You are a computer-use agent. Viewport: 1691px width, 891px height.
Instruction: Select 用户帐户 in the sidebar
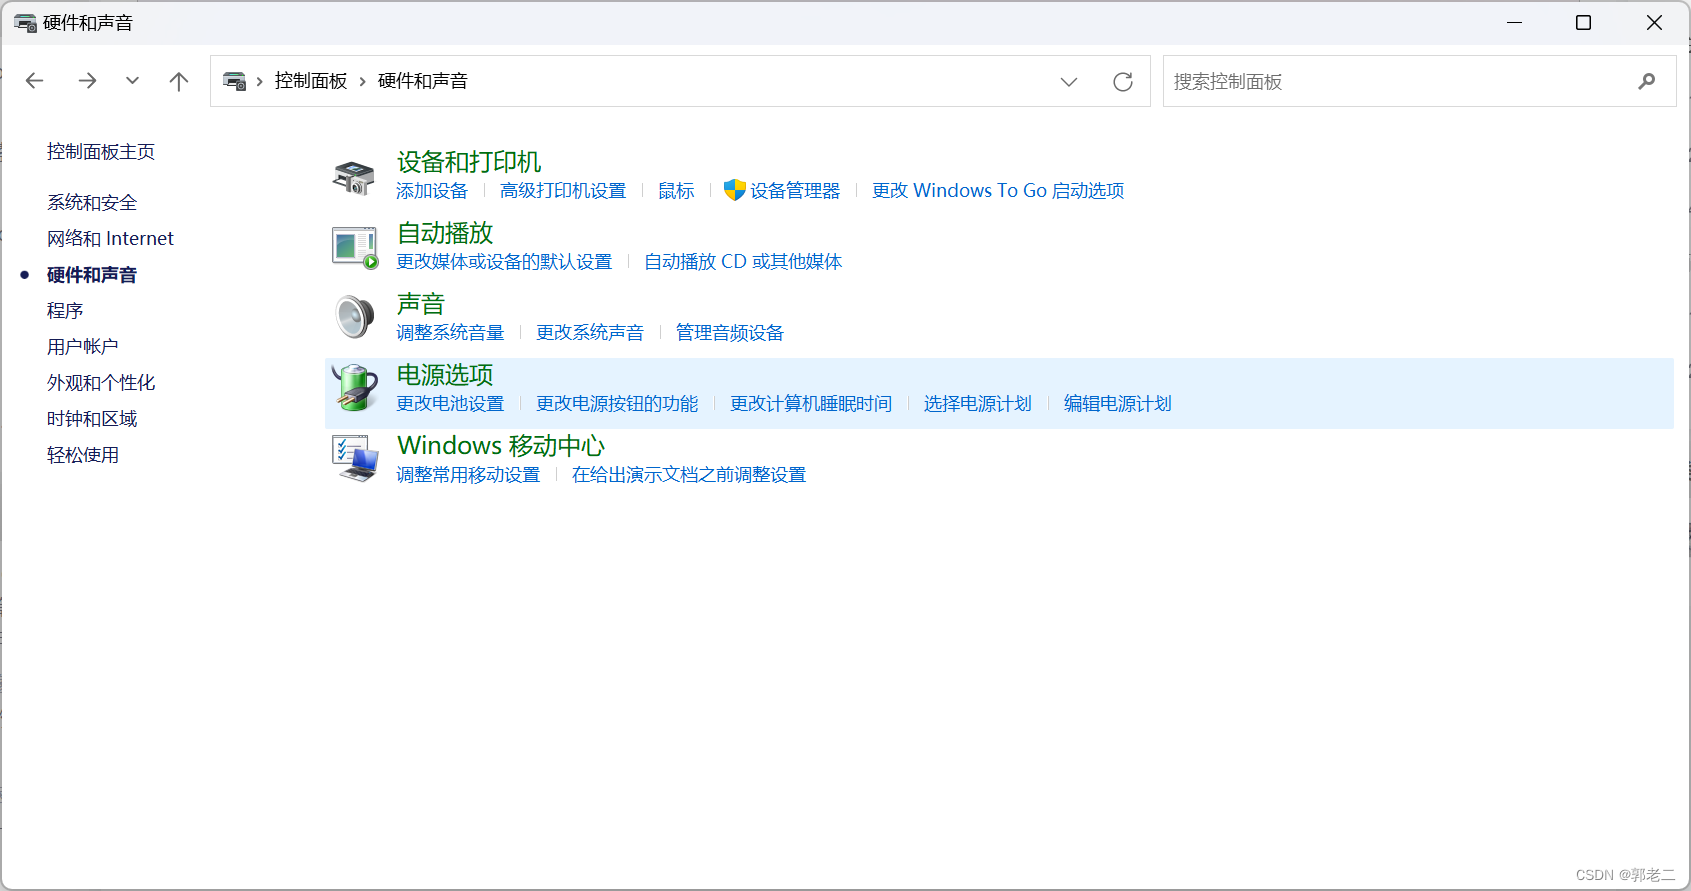pos(83,346)
